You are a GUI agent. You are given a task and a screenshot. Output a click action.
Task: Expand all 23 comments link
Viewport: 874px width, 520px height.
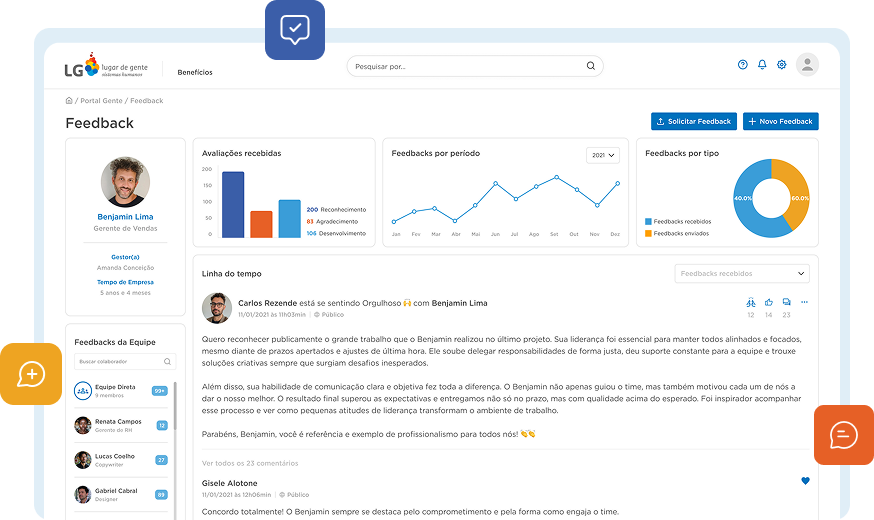[250, 463]
